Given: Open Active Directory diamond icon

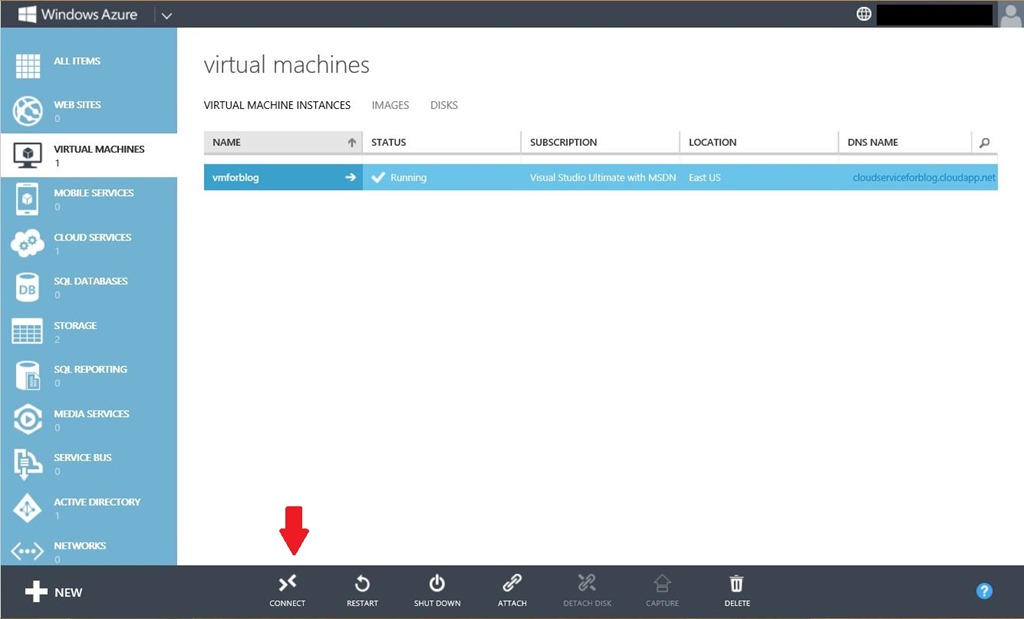Looking at the screenshot, I should (x=27, y=508).
